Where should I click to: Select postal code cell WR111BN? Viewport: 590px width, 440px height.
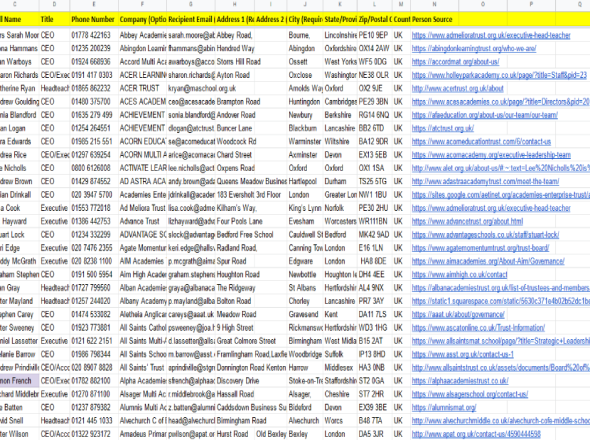click(x=374, y=221)
